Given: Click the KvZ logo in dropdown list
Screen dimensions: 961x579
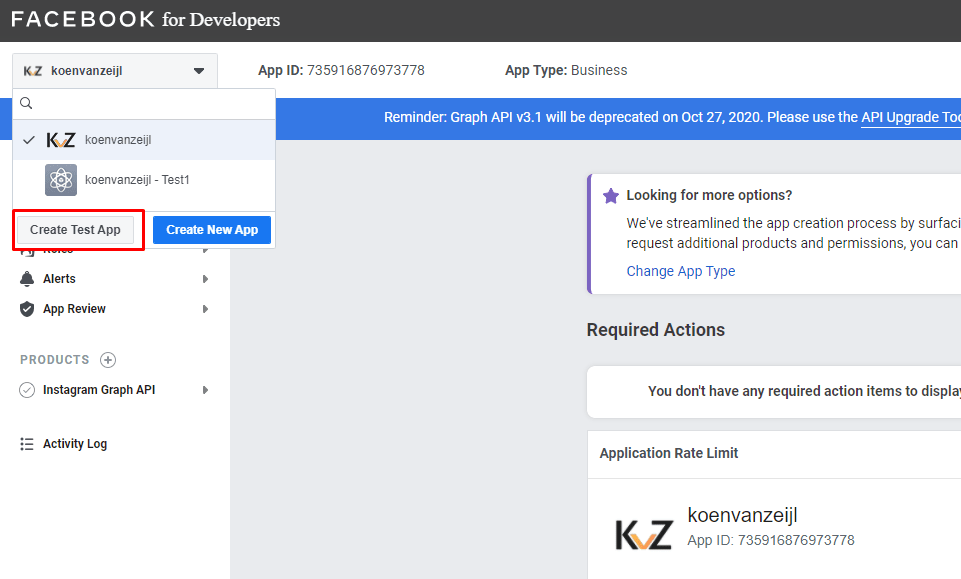Looking at the screenshot, I should [x=61, y=140].
